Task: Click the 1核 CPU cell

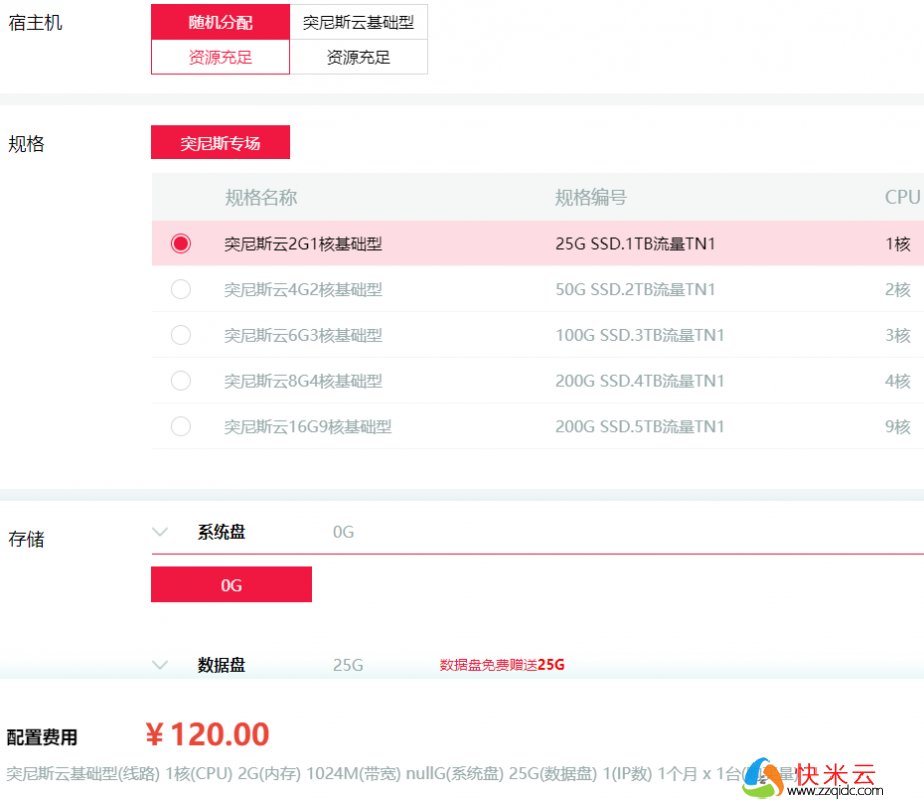Action: tap(898, 244)
